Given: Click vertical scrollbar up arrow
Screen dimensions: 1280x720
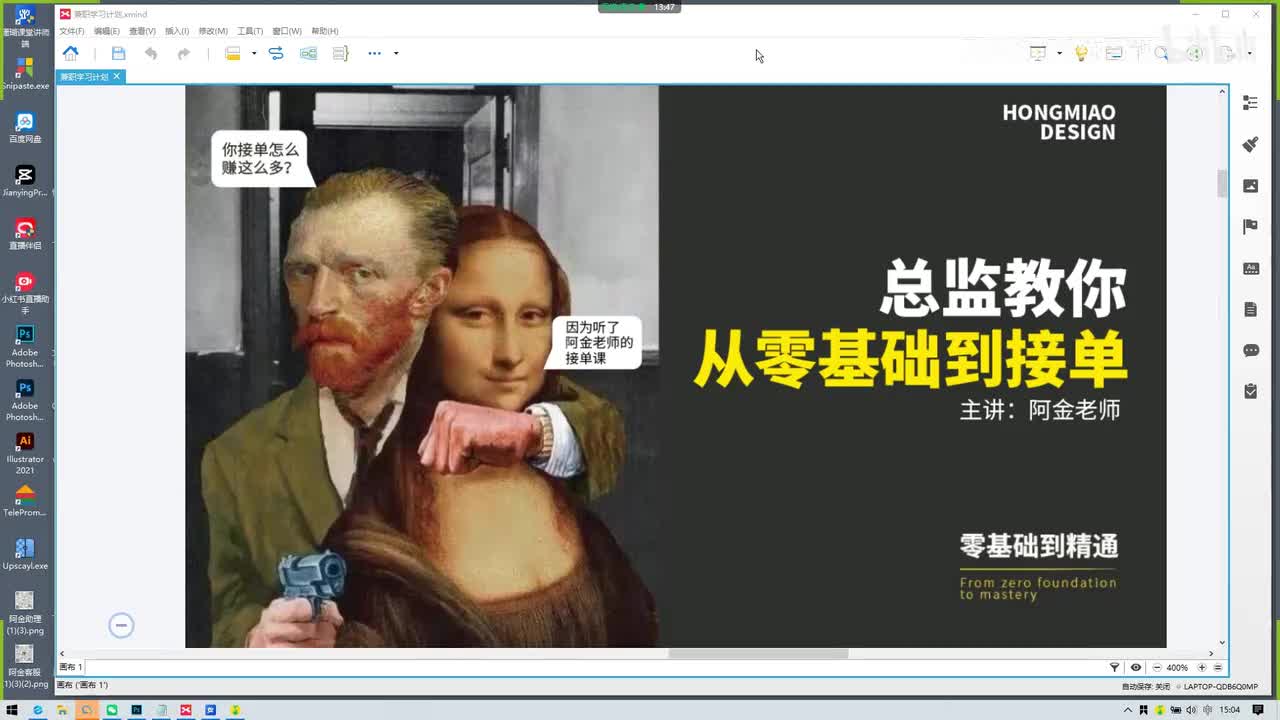Looking at the screenshot, I should click(x=1222, y=92).
